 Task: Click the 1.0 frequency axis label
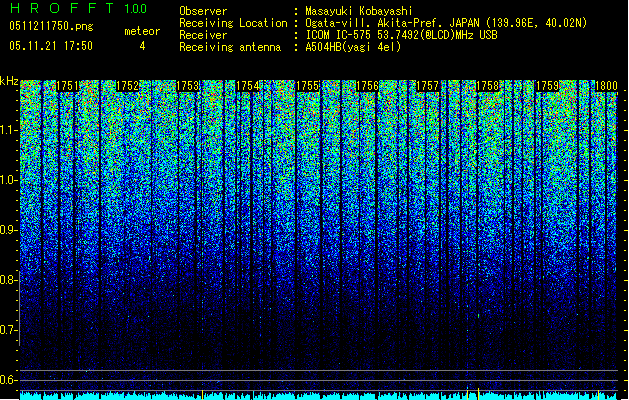click(x=9, y=180)
